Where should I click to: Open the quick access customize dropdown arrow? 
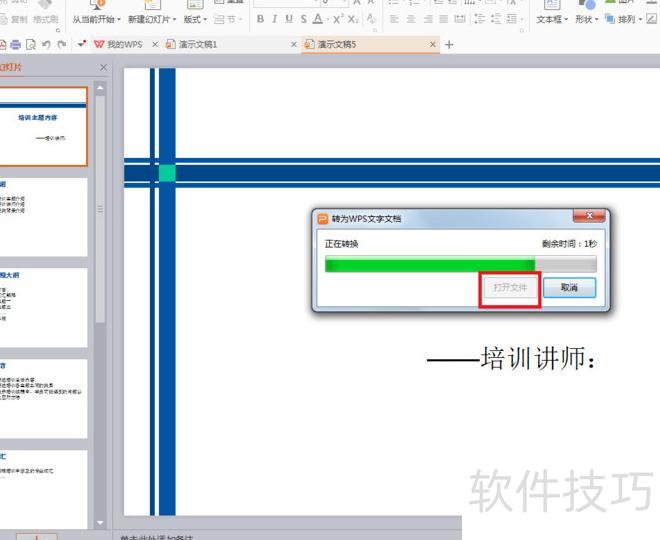point(81,44)
